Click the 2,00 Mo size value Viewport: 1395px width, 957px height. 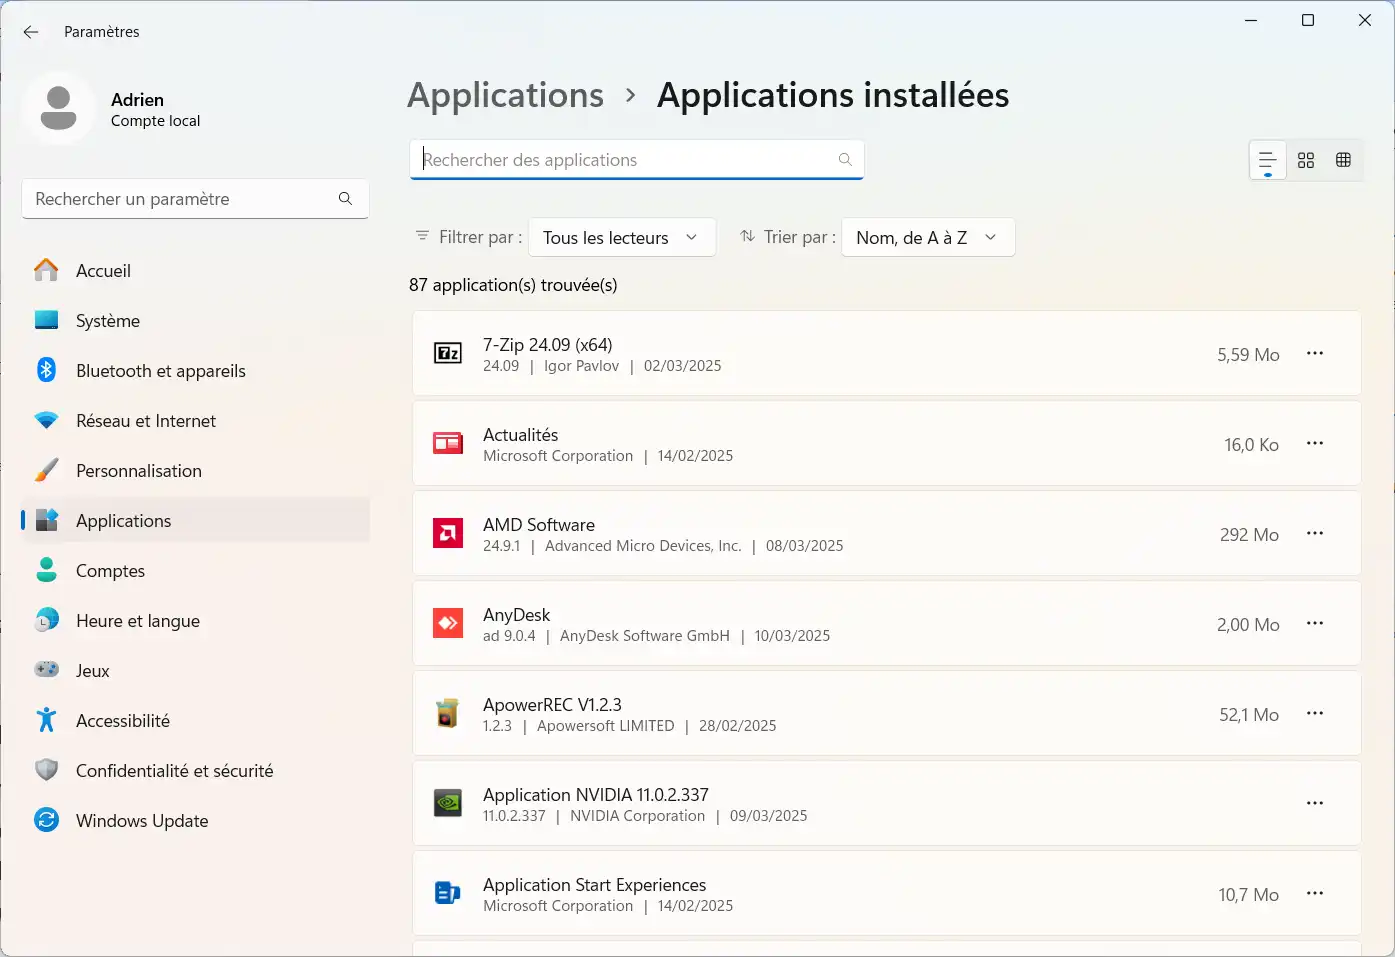[x=1248, y=625]
